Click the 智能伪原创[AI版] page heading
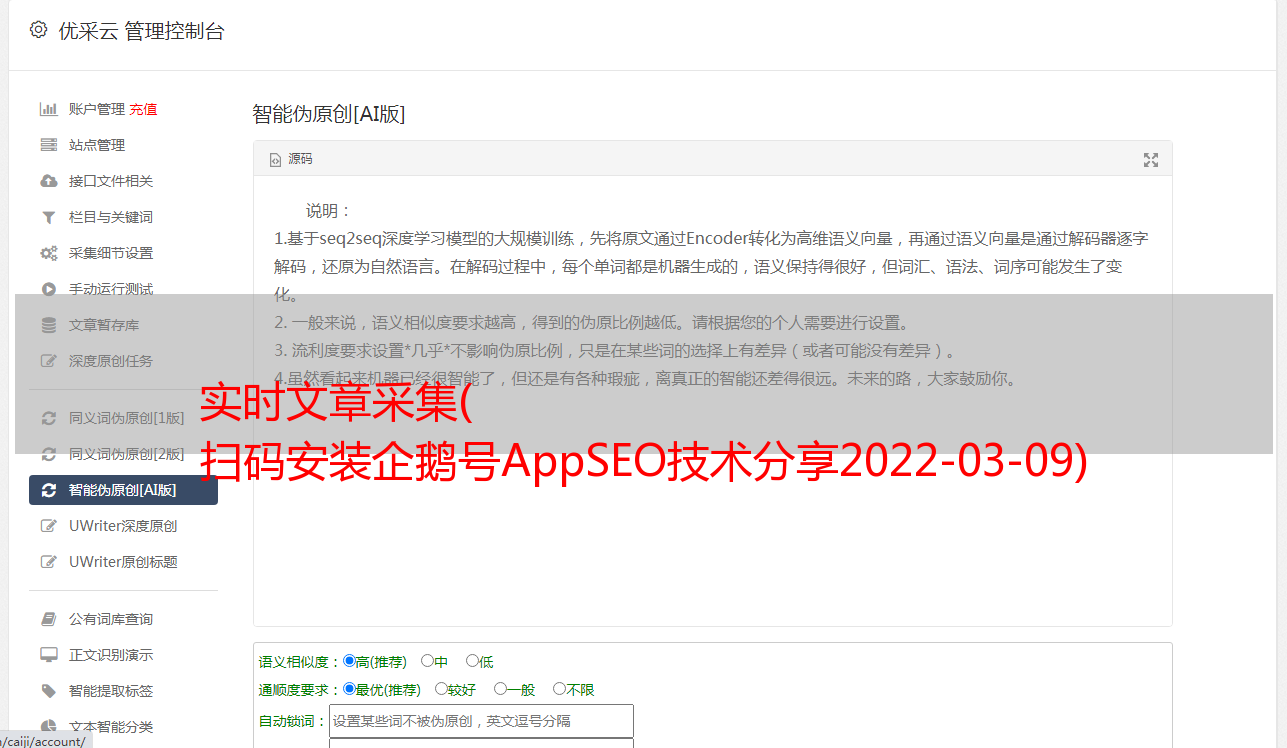 click(329, 114)
